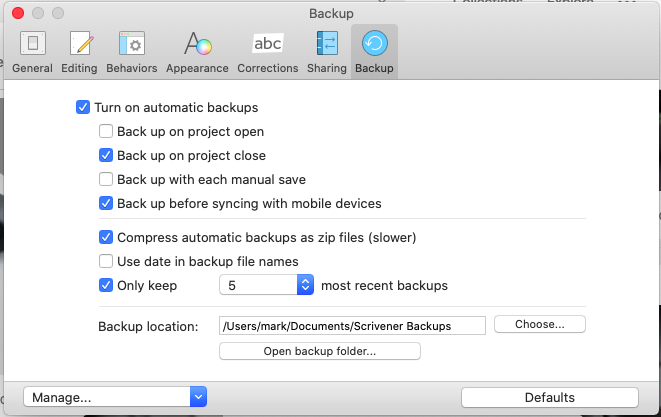Open the Editing preferences pane icon
This screenshot has height=417, width=661.
click(x=79, y=51)
